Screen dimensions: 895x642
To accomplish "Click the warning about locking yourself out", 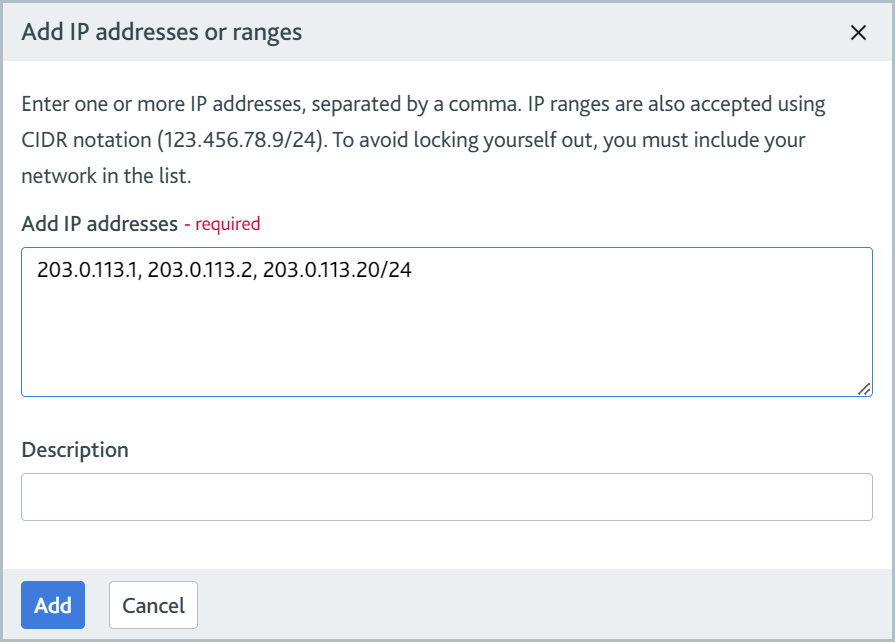I will tap(560, 139).
